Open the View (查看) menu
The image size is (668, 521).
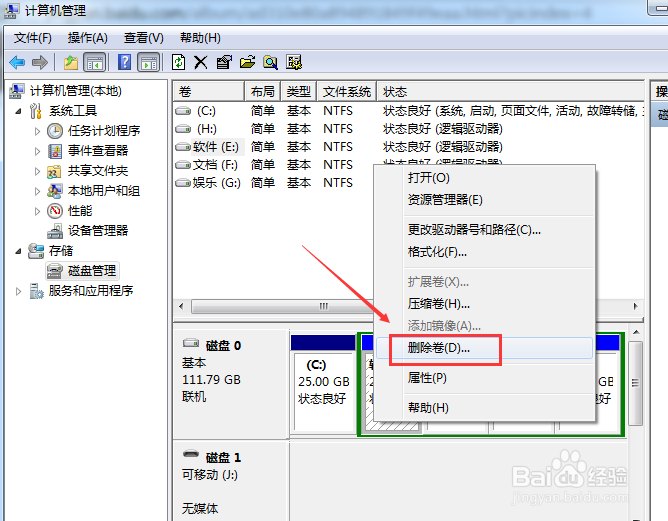pos(144,38)
